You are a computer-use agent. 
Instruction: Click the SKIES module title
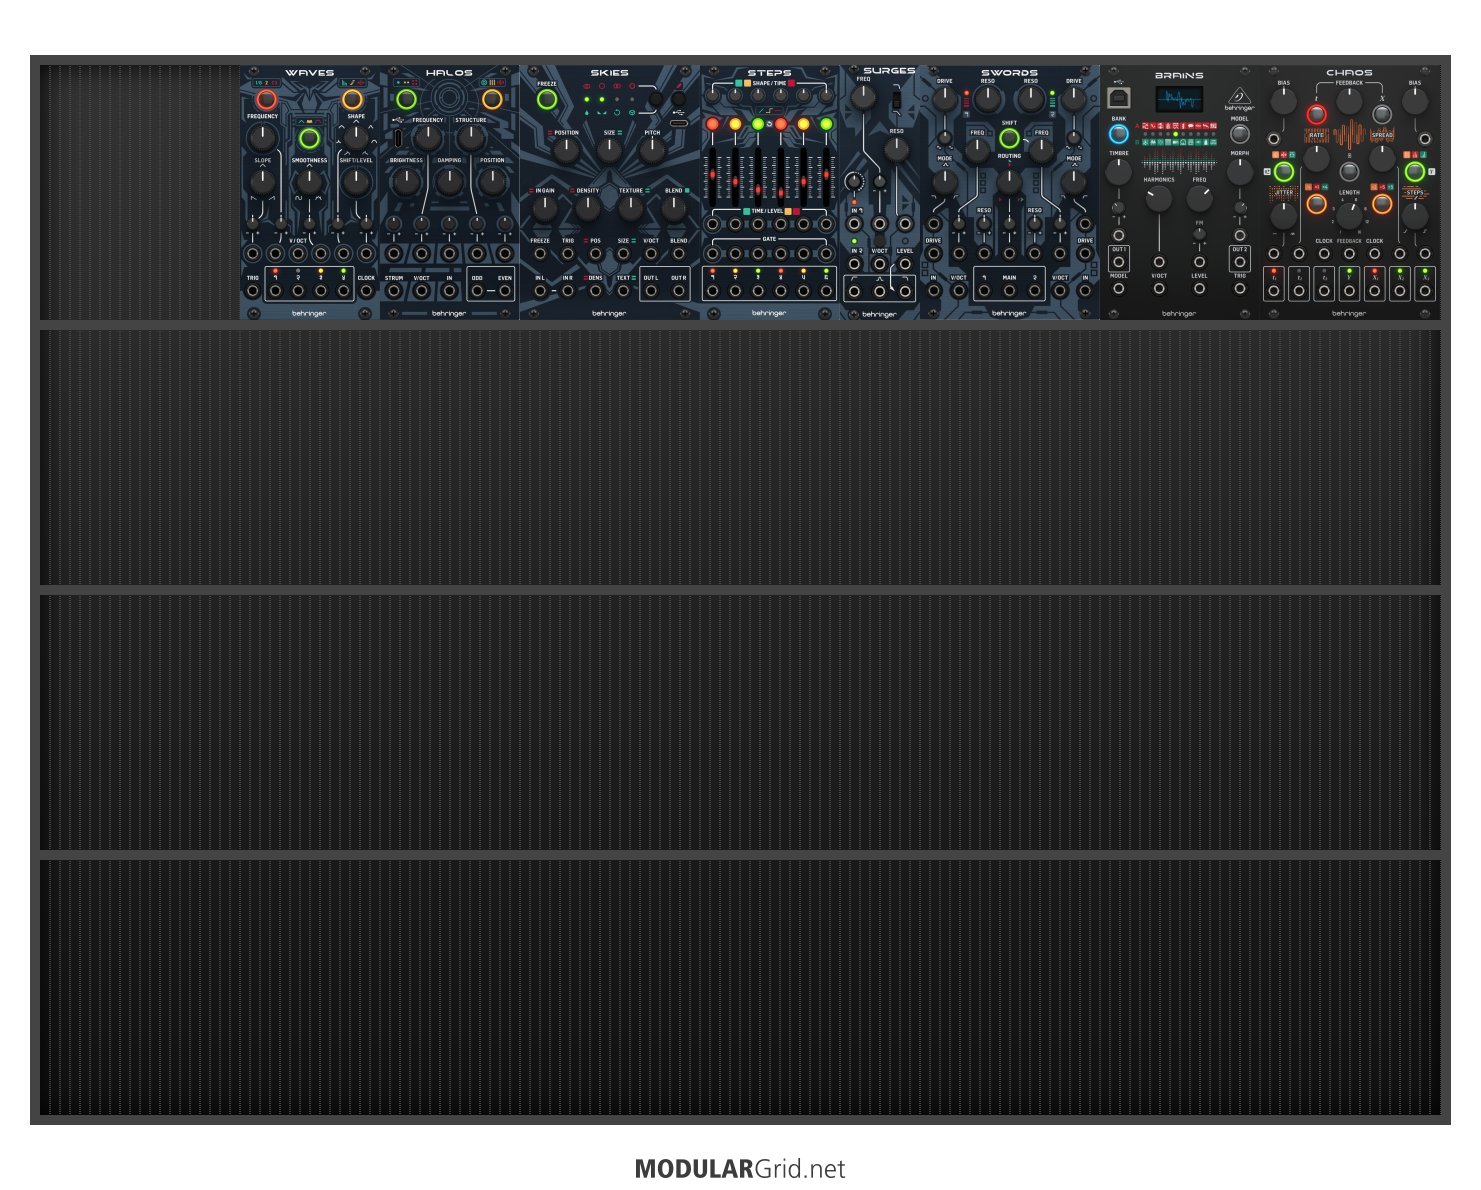pyautogui.click(x=609, y=73)
